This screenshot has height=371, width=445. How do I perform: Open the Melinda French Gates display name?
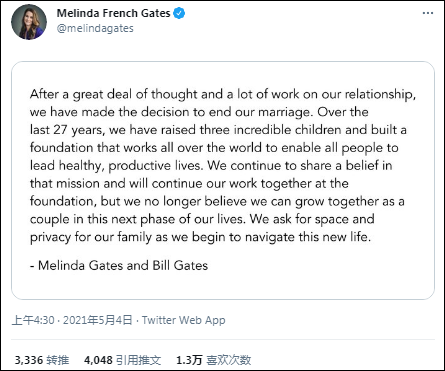[x=113, y=13]
